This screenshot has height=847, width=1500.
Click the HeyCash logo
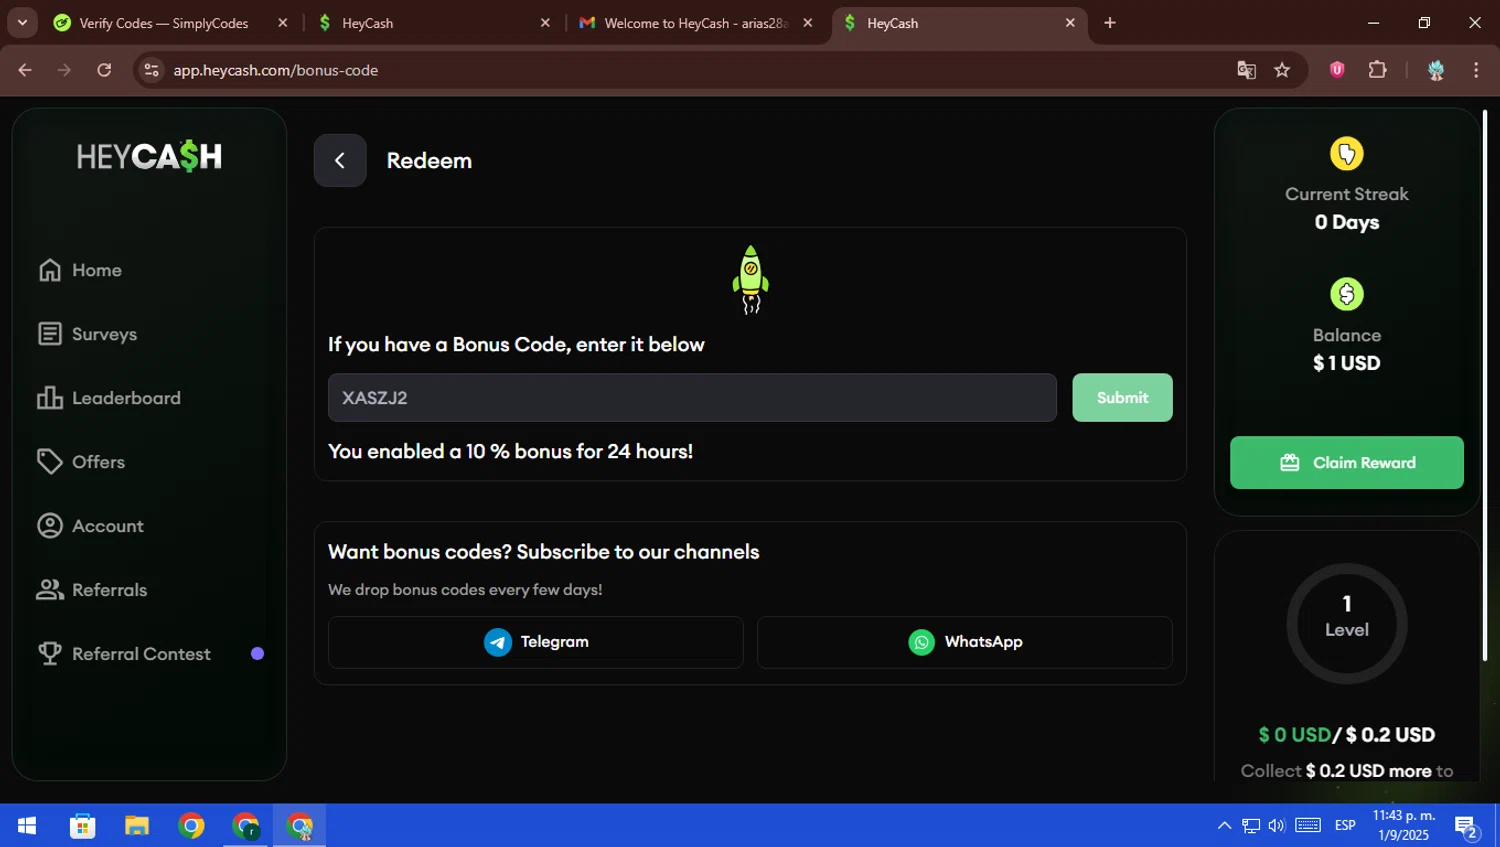[x=149, y=156]
